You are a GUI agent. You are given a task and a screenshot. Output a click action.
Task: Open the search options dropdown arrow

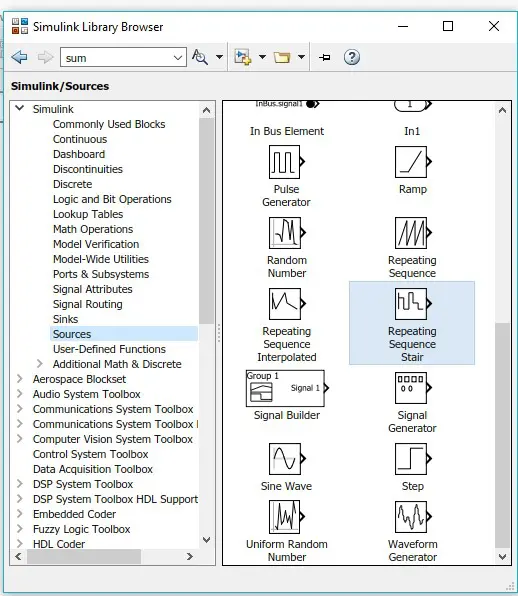(219, 57)
